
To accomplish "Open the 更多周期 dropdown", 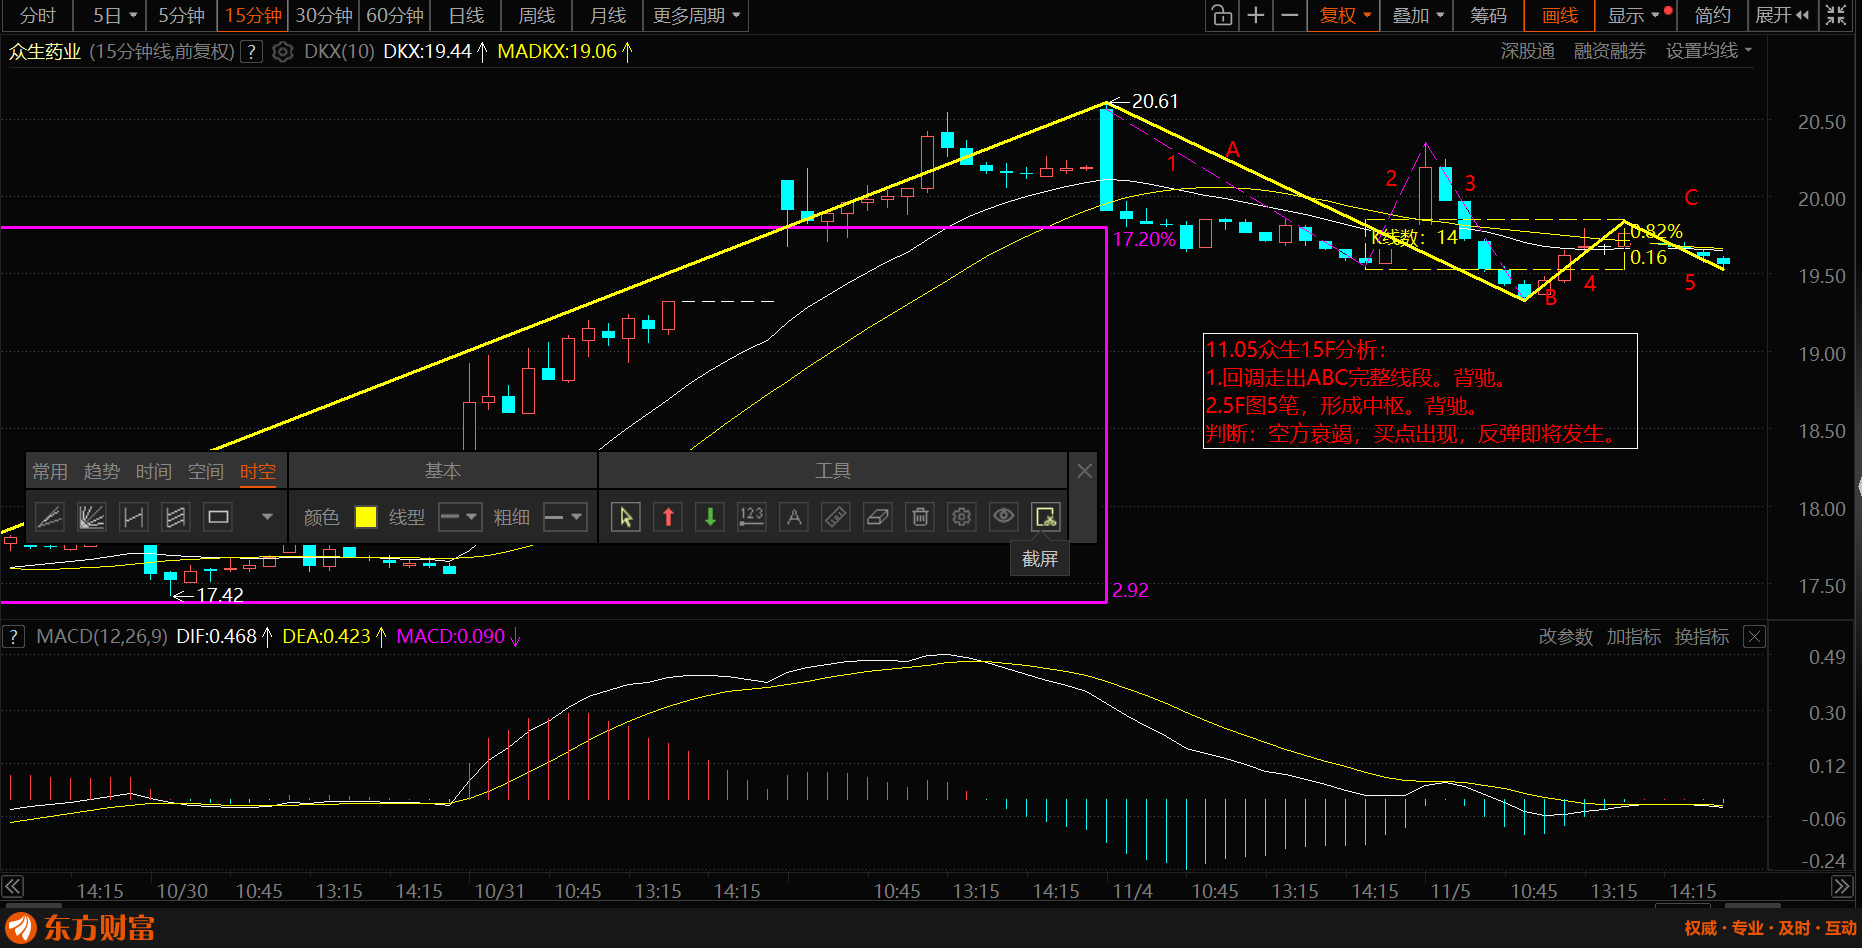I will click(x=697, y=15).
